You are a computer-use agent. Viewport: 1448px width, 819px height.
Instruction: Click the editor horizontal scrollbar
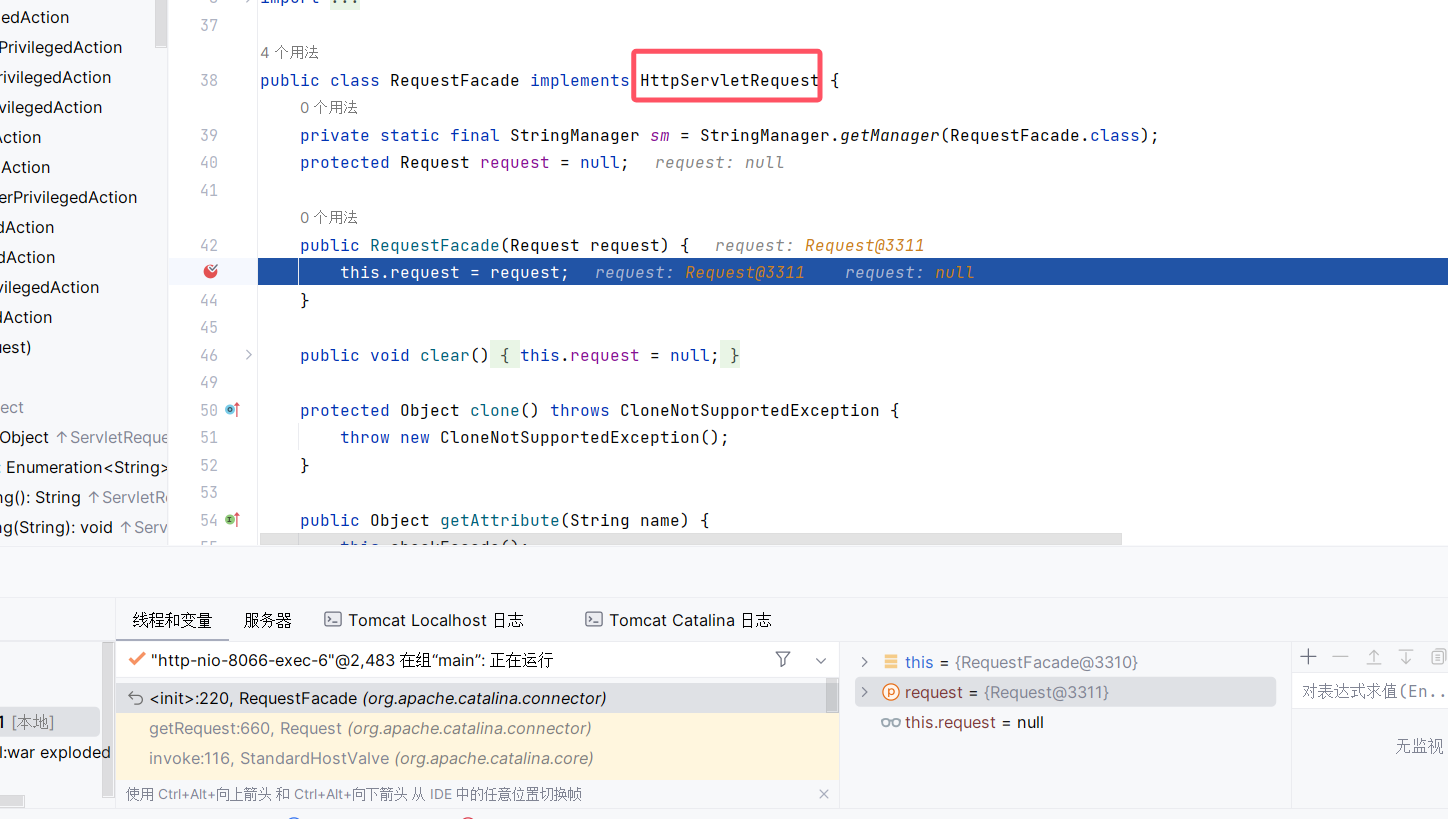pyautogui.click(x=690, y=539)
